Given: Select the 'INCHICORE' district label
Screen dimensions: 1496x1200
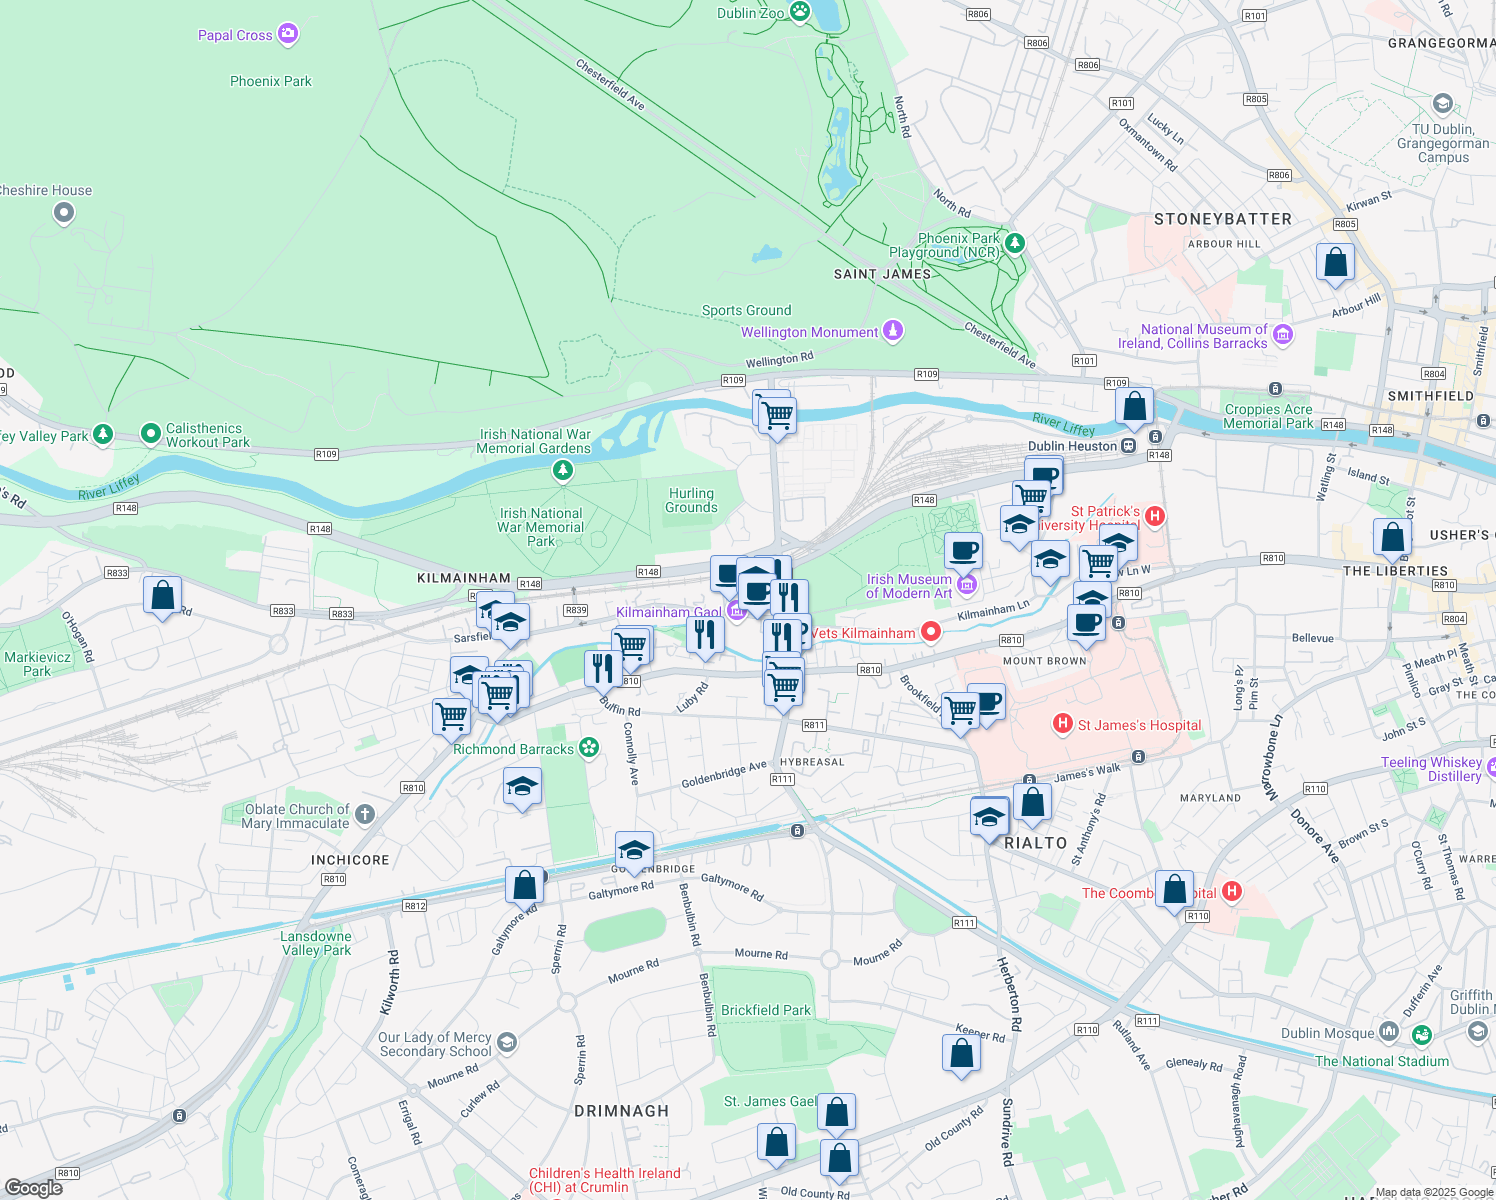Looking at the screenshot, I should pyautogui.click(x=350, y=860).
